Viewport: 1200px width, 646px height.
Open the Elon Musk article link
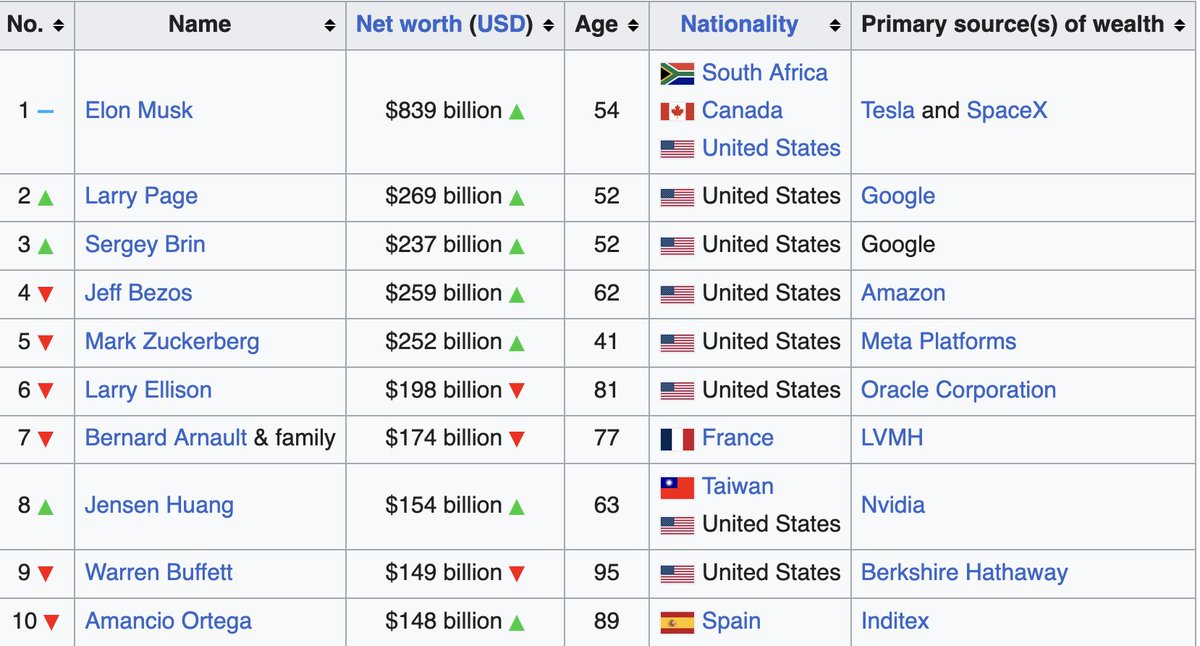tap(139, 111)
